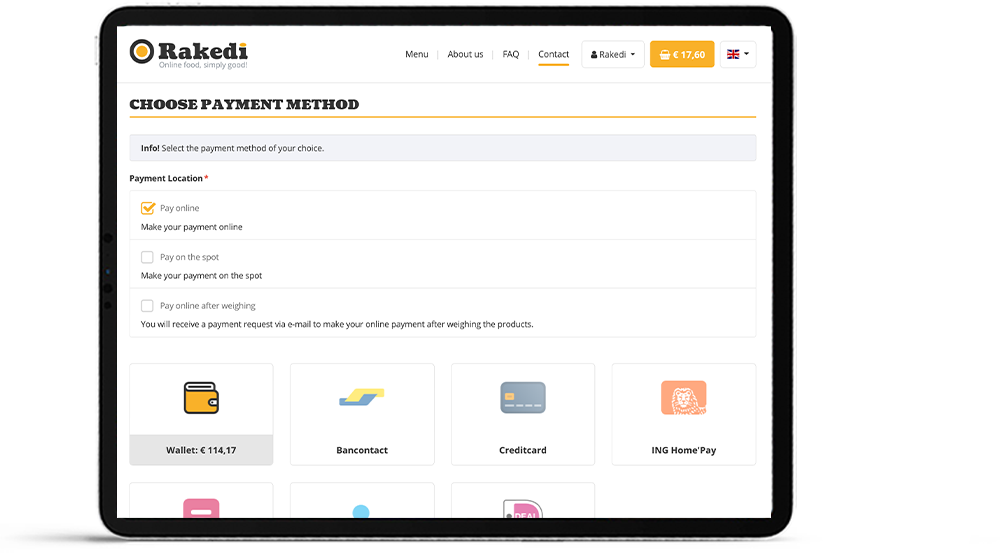Viewport: 1000px width, 553px height.
Task: Select the Creditcard icon
Action: (522, 397)
